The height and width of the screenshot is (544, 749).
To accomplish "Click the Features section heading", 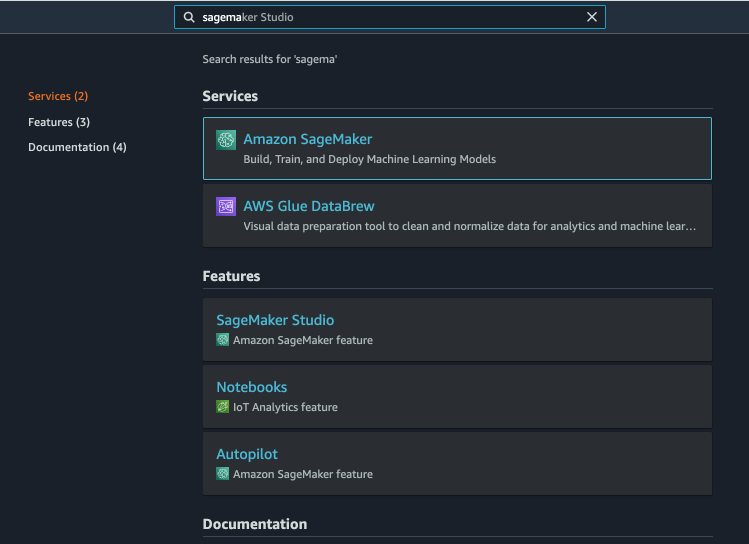I will 231,276.
